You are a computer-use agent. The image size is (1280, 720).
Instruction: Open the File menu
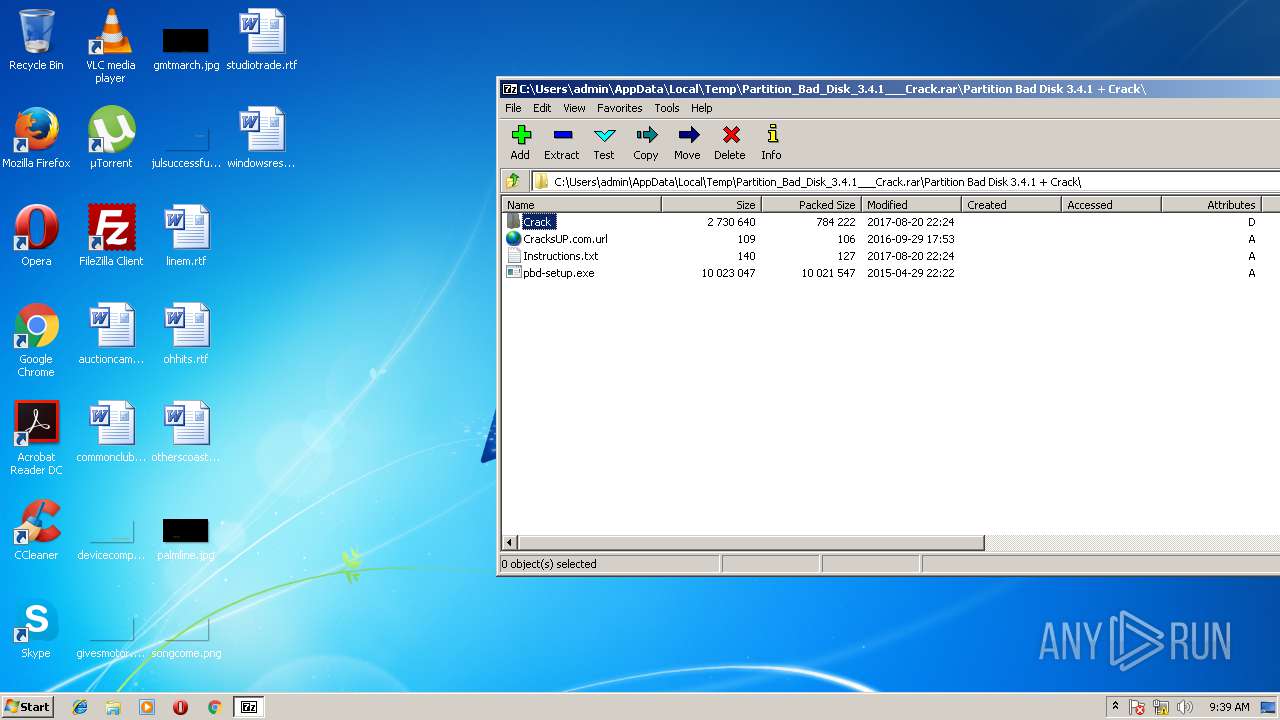pos(513,108)
